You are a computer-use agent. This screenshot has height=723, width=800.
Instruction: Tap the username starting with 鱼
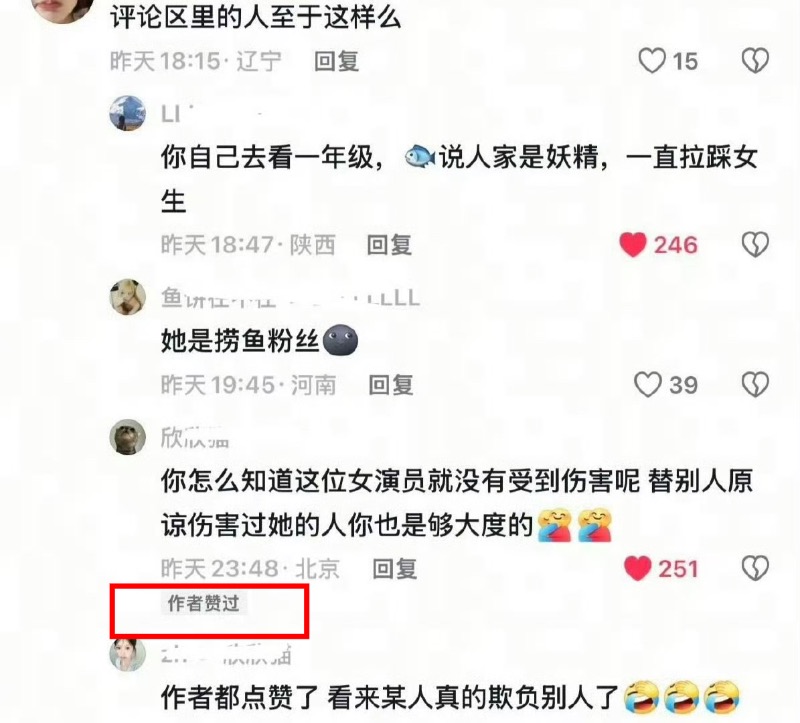pos(290,297)
